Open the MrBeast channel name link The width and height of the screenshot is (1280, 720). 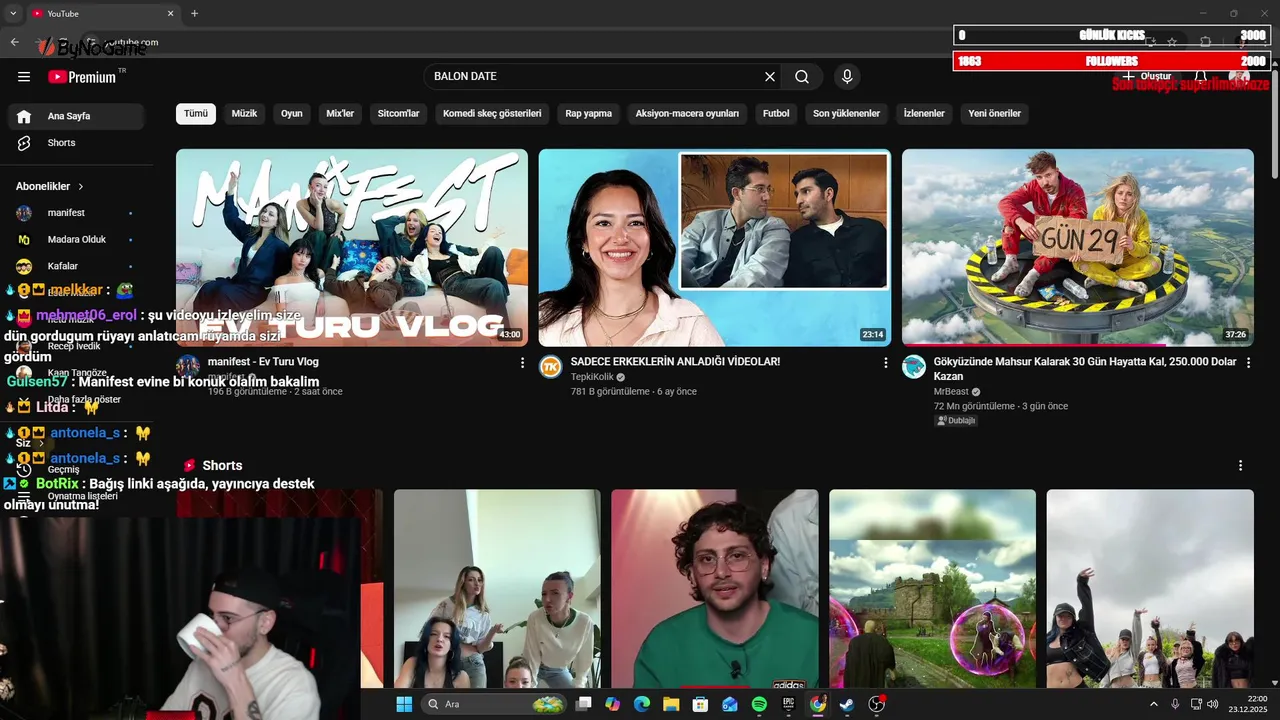[x=950, y=392]
